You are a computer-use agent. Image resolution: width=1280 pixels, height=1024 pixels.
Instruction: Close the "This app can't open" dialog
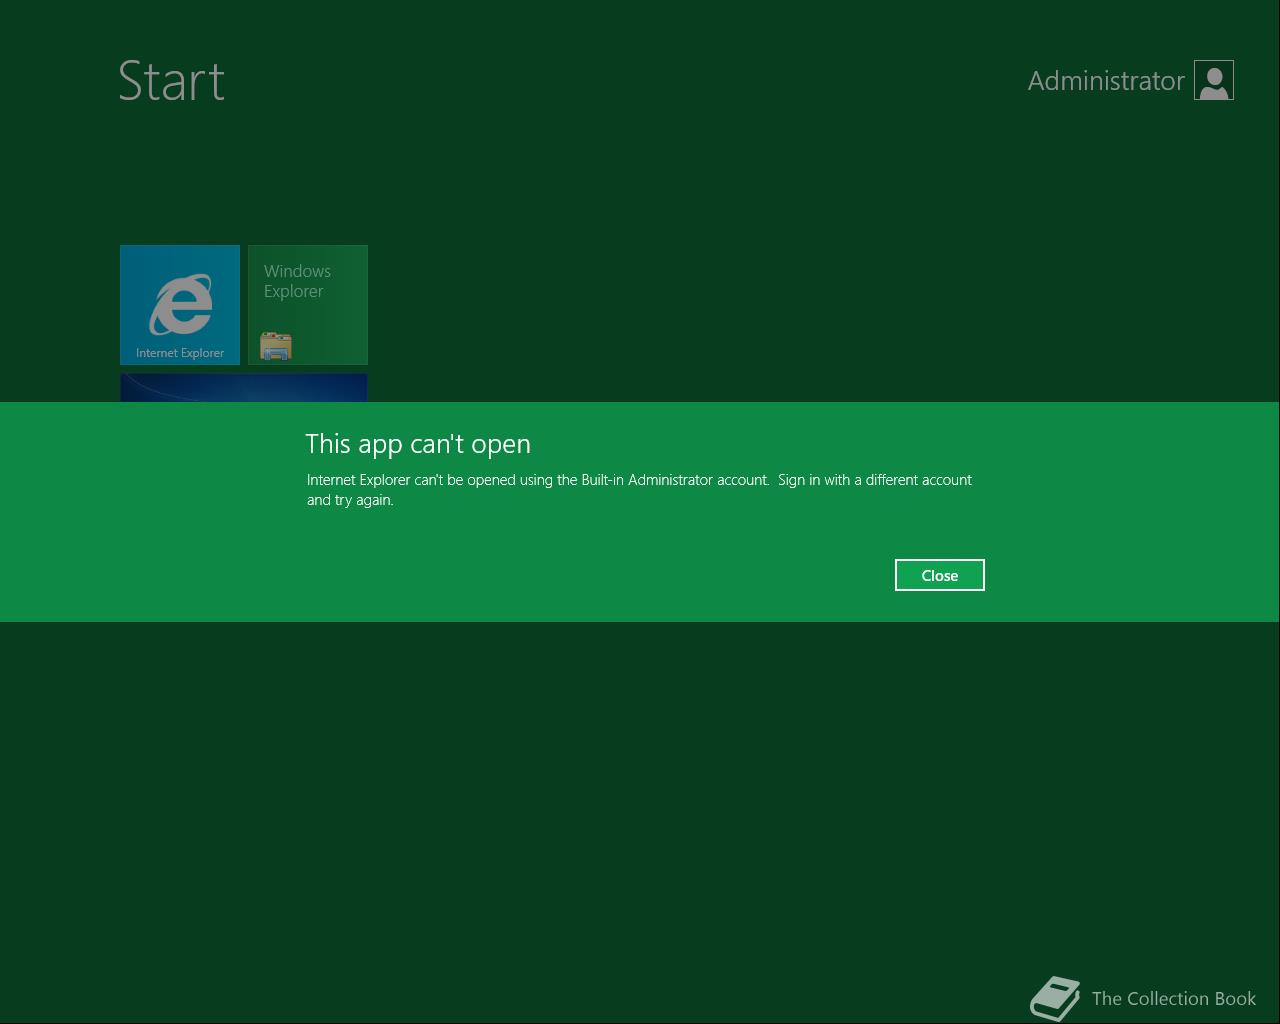pos(939,575)
